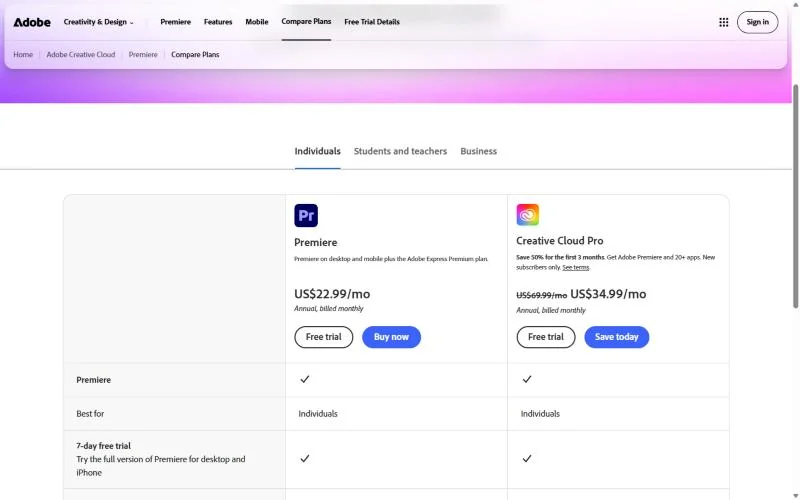Open the Mobile nav item

(257, 22)
